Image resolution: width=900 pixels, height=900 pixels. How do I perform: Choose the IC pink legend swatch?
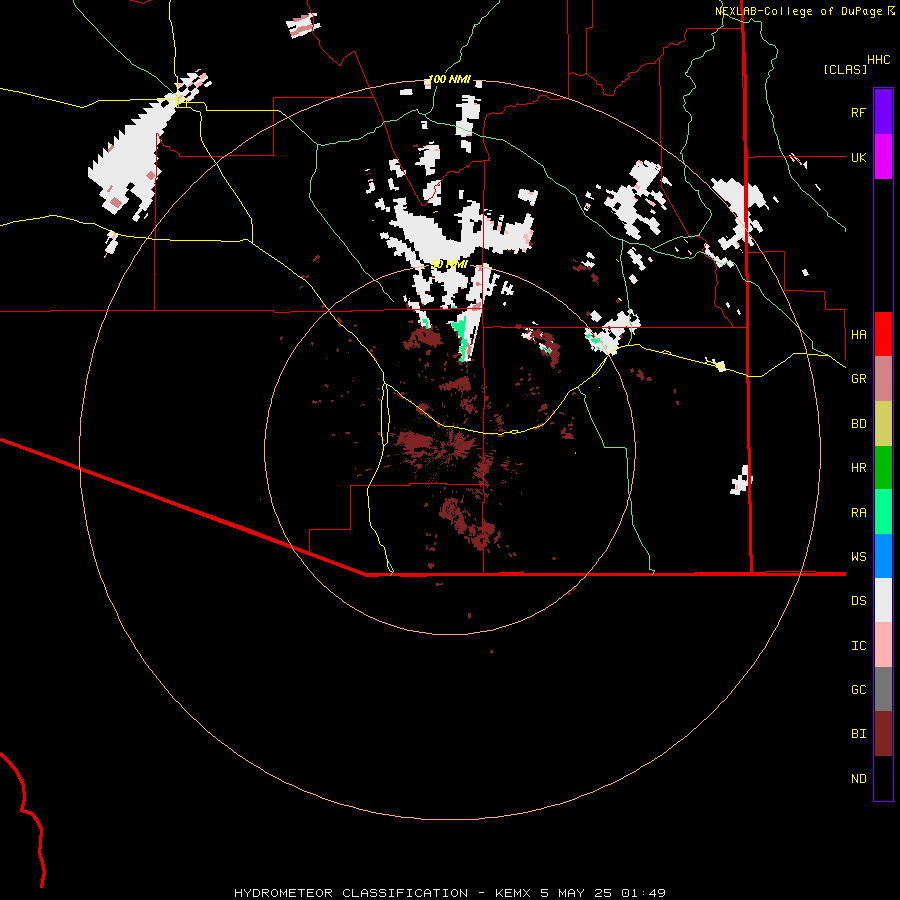[883, 645]
